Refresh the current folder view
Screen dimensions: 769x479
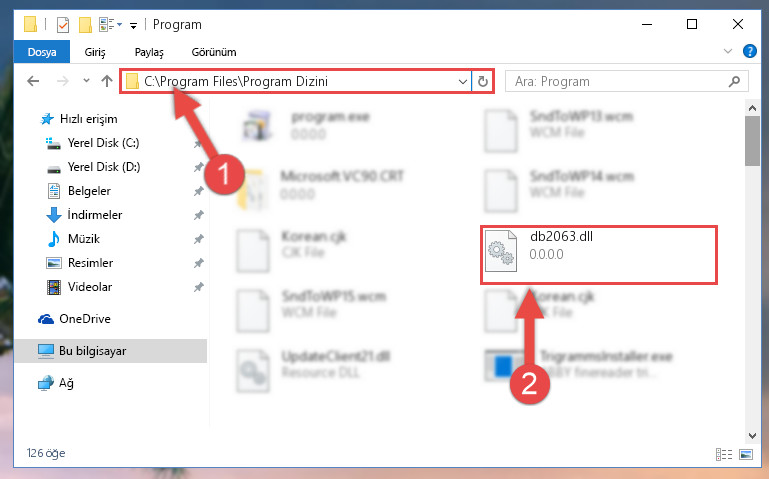coord(483,81)
